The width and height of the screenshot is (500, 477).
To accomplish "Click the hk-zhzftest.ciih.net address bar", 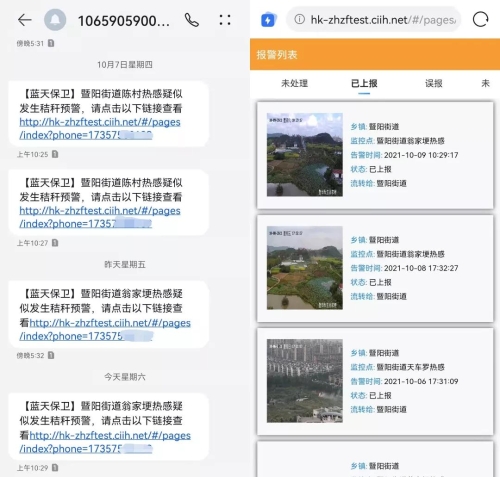I will pos(373,20).
